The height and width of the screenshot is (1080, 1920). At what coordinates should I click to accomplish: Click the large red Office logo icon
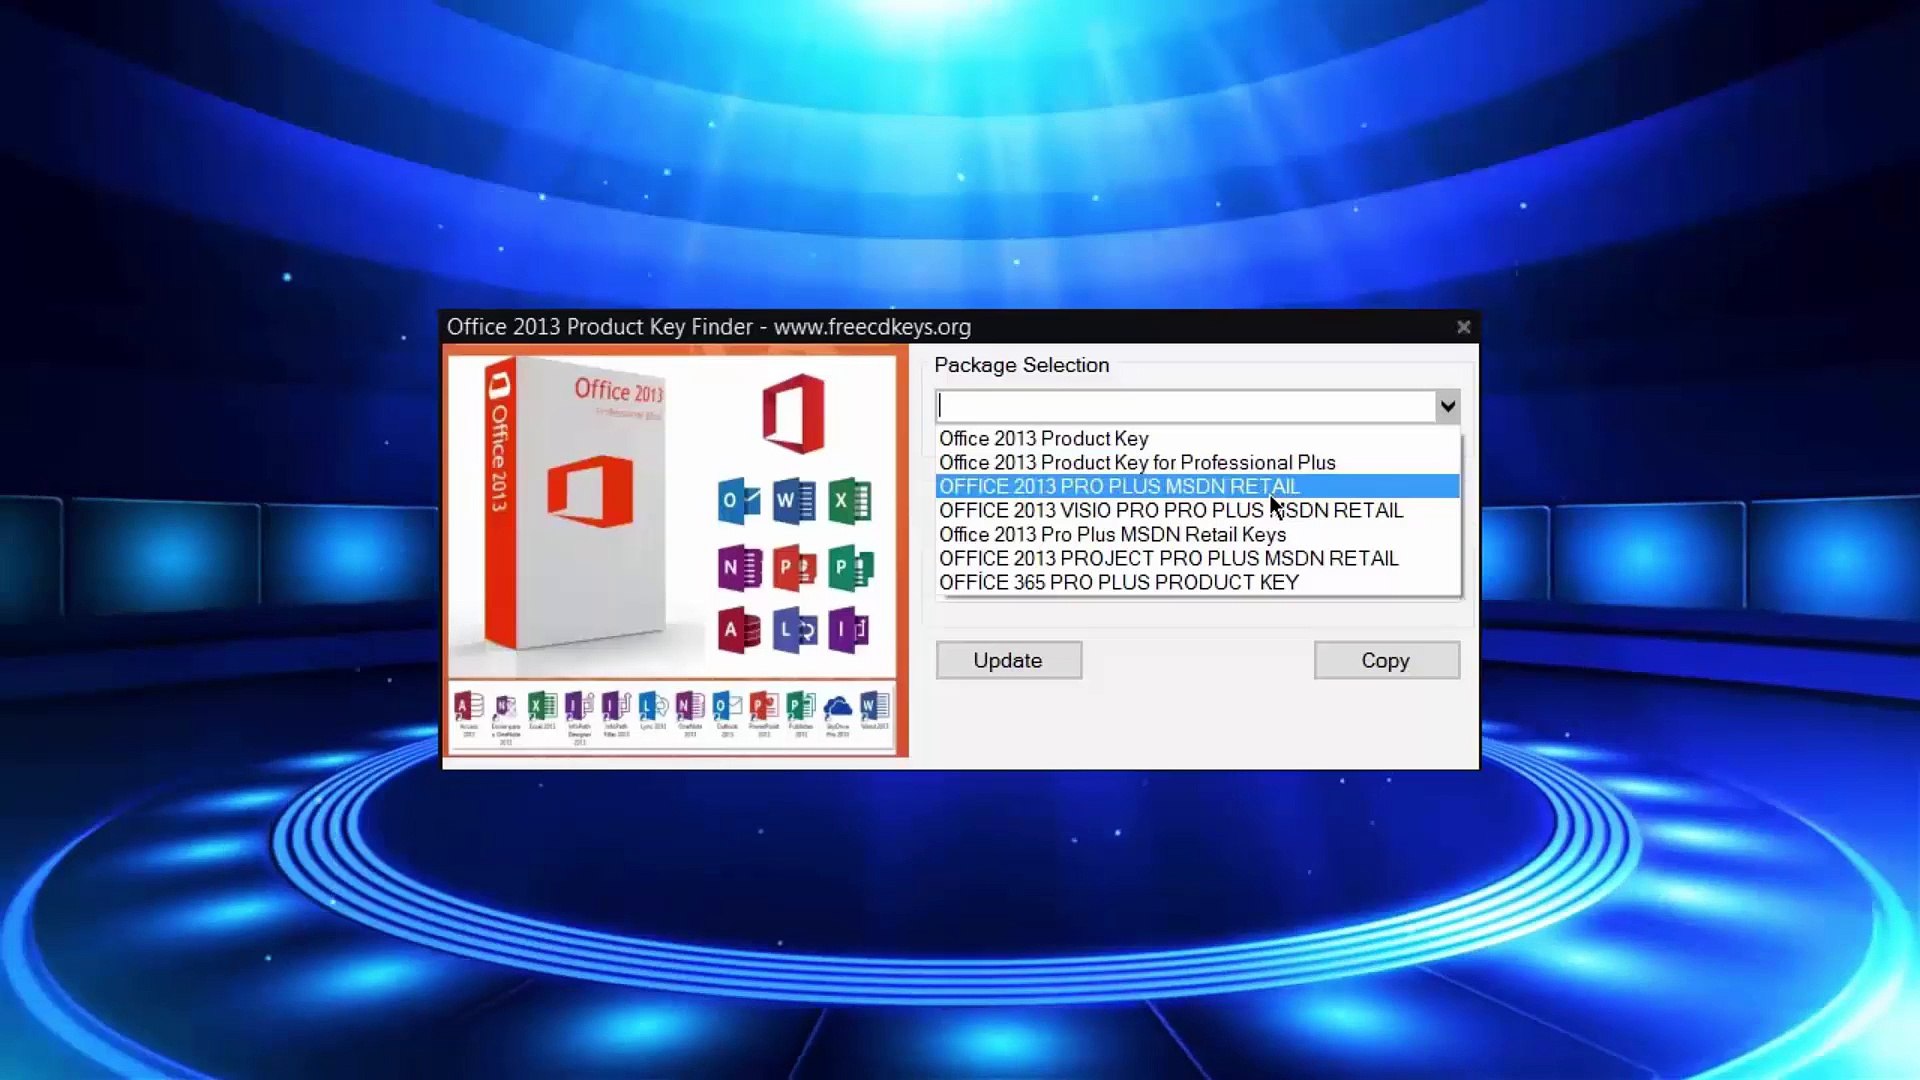[x=794, y=413]
